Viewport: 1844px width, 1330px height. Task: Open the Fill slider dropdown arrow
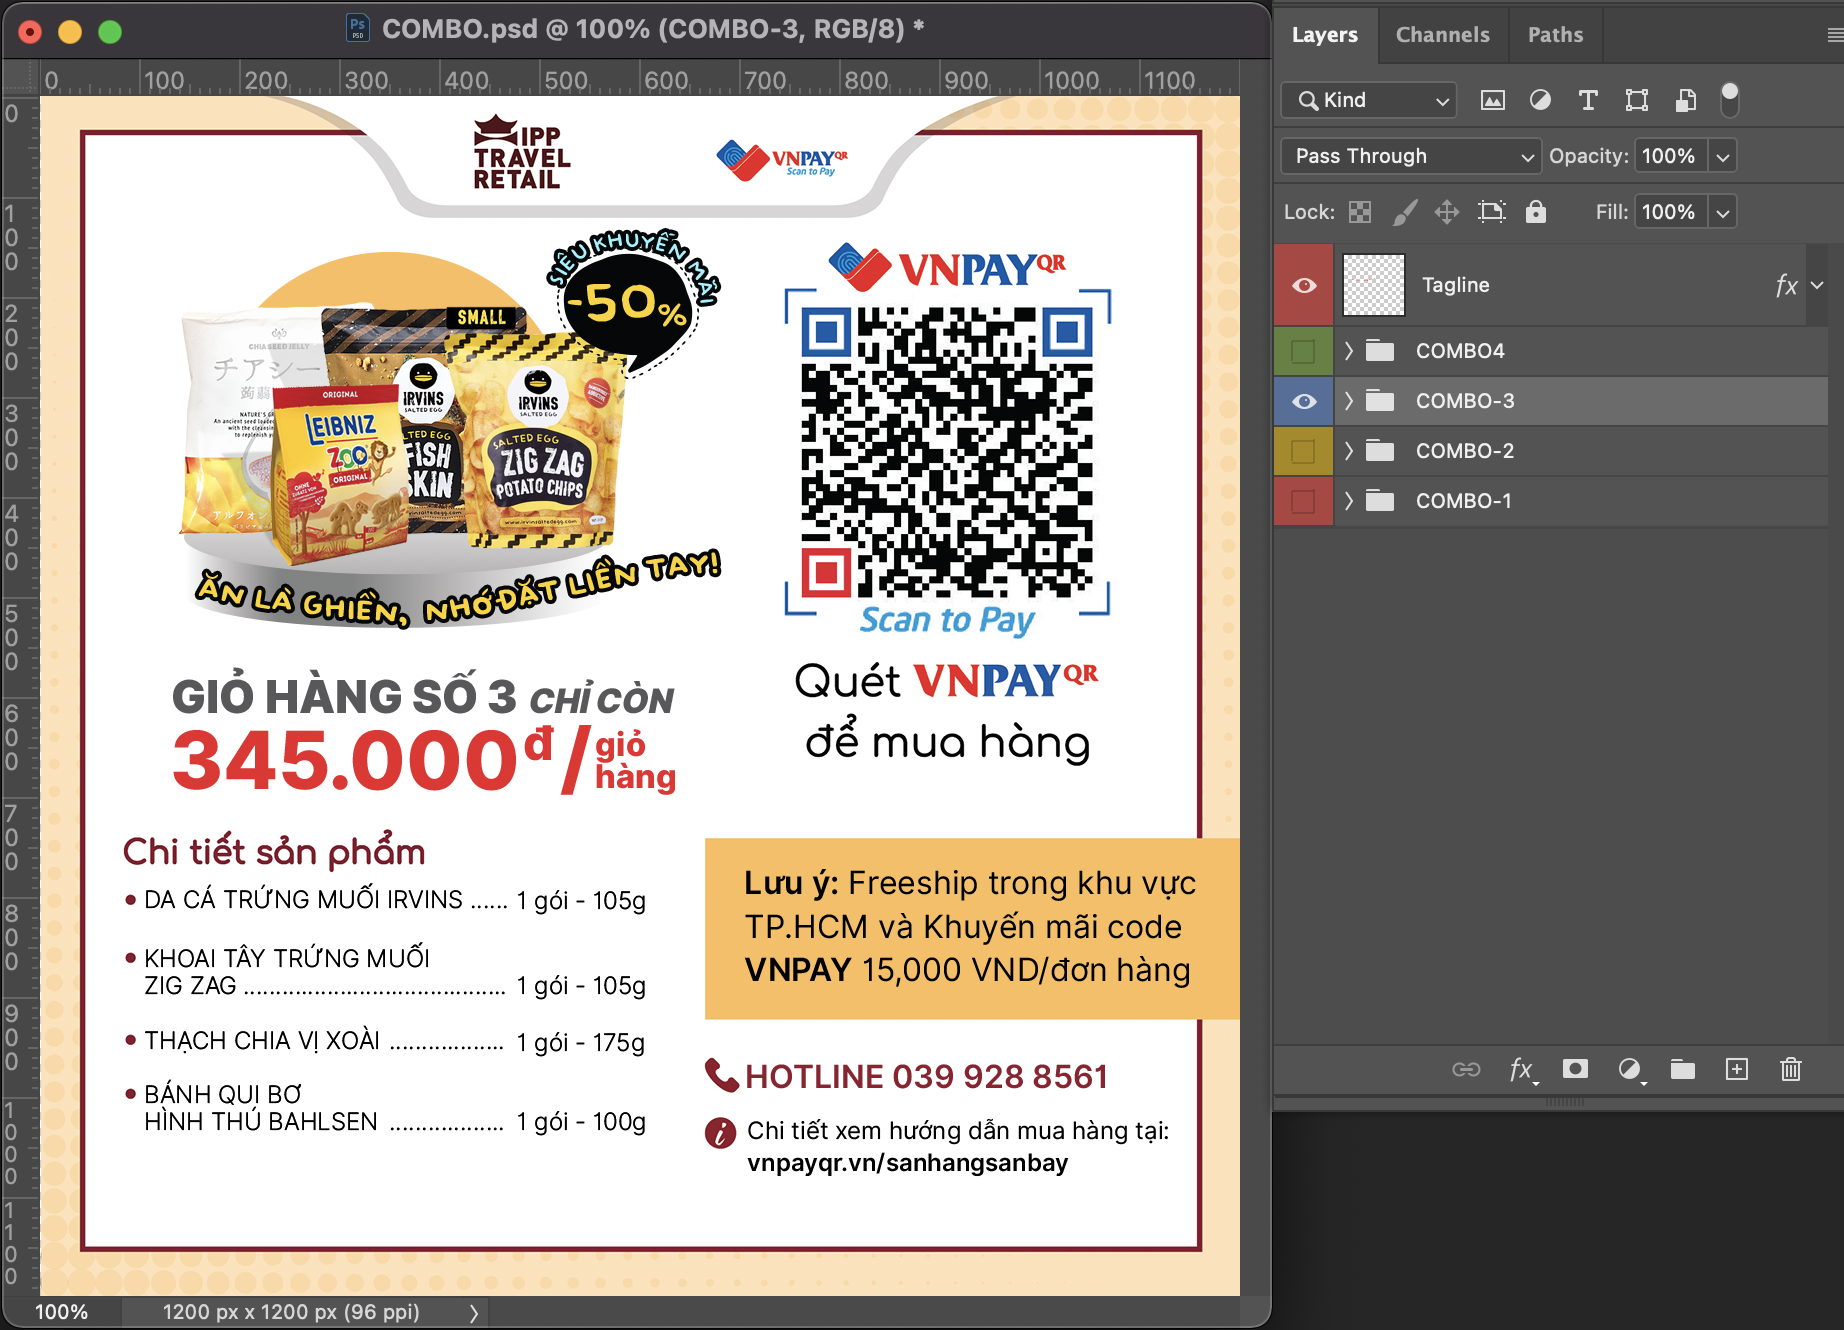tap(1723, 212)
